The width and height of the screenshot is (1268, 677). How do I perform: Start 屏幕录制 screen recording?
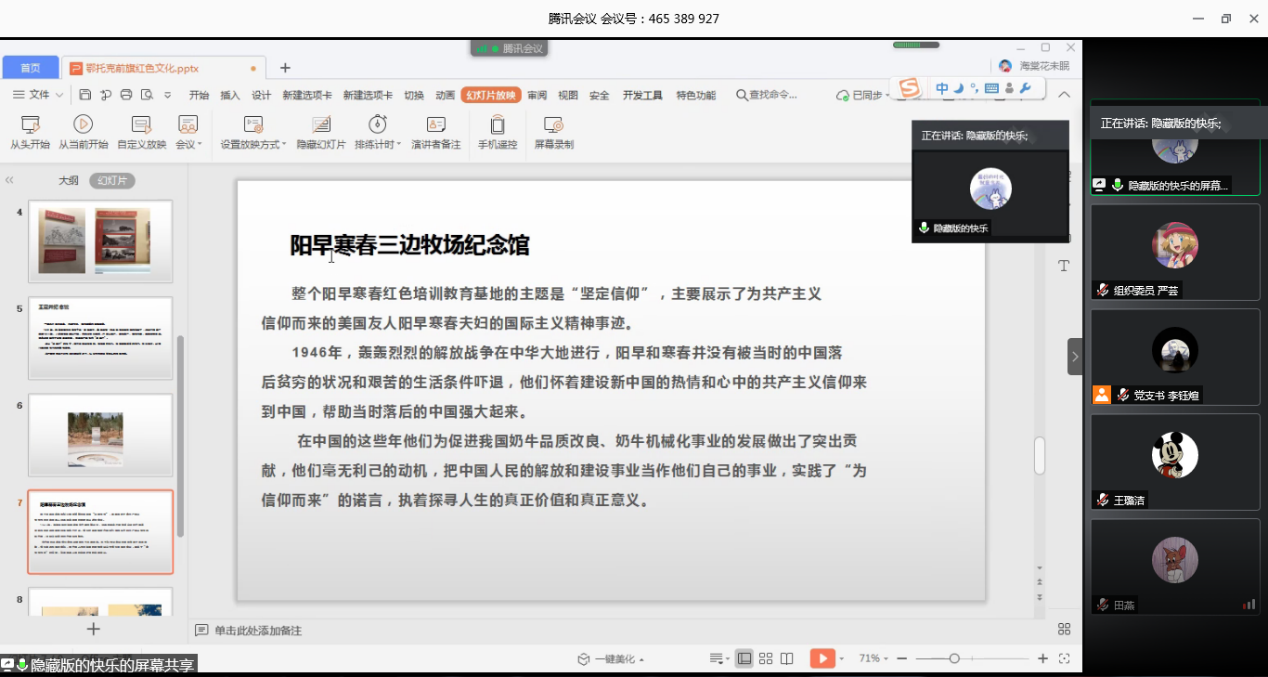coord(553,125)
